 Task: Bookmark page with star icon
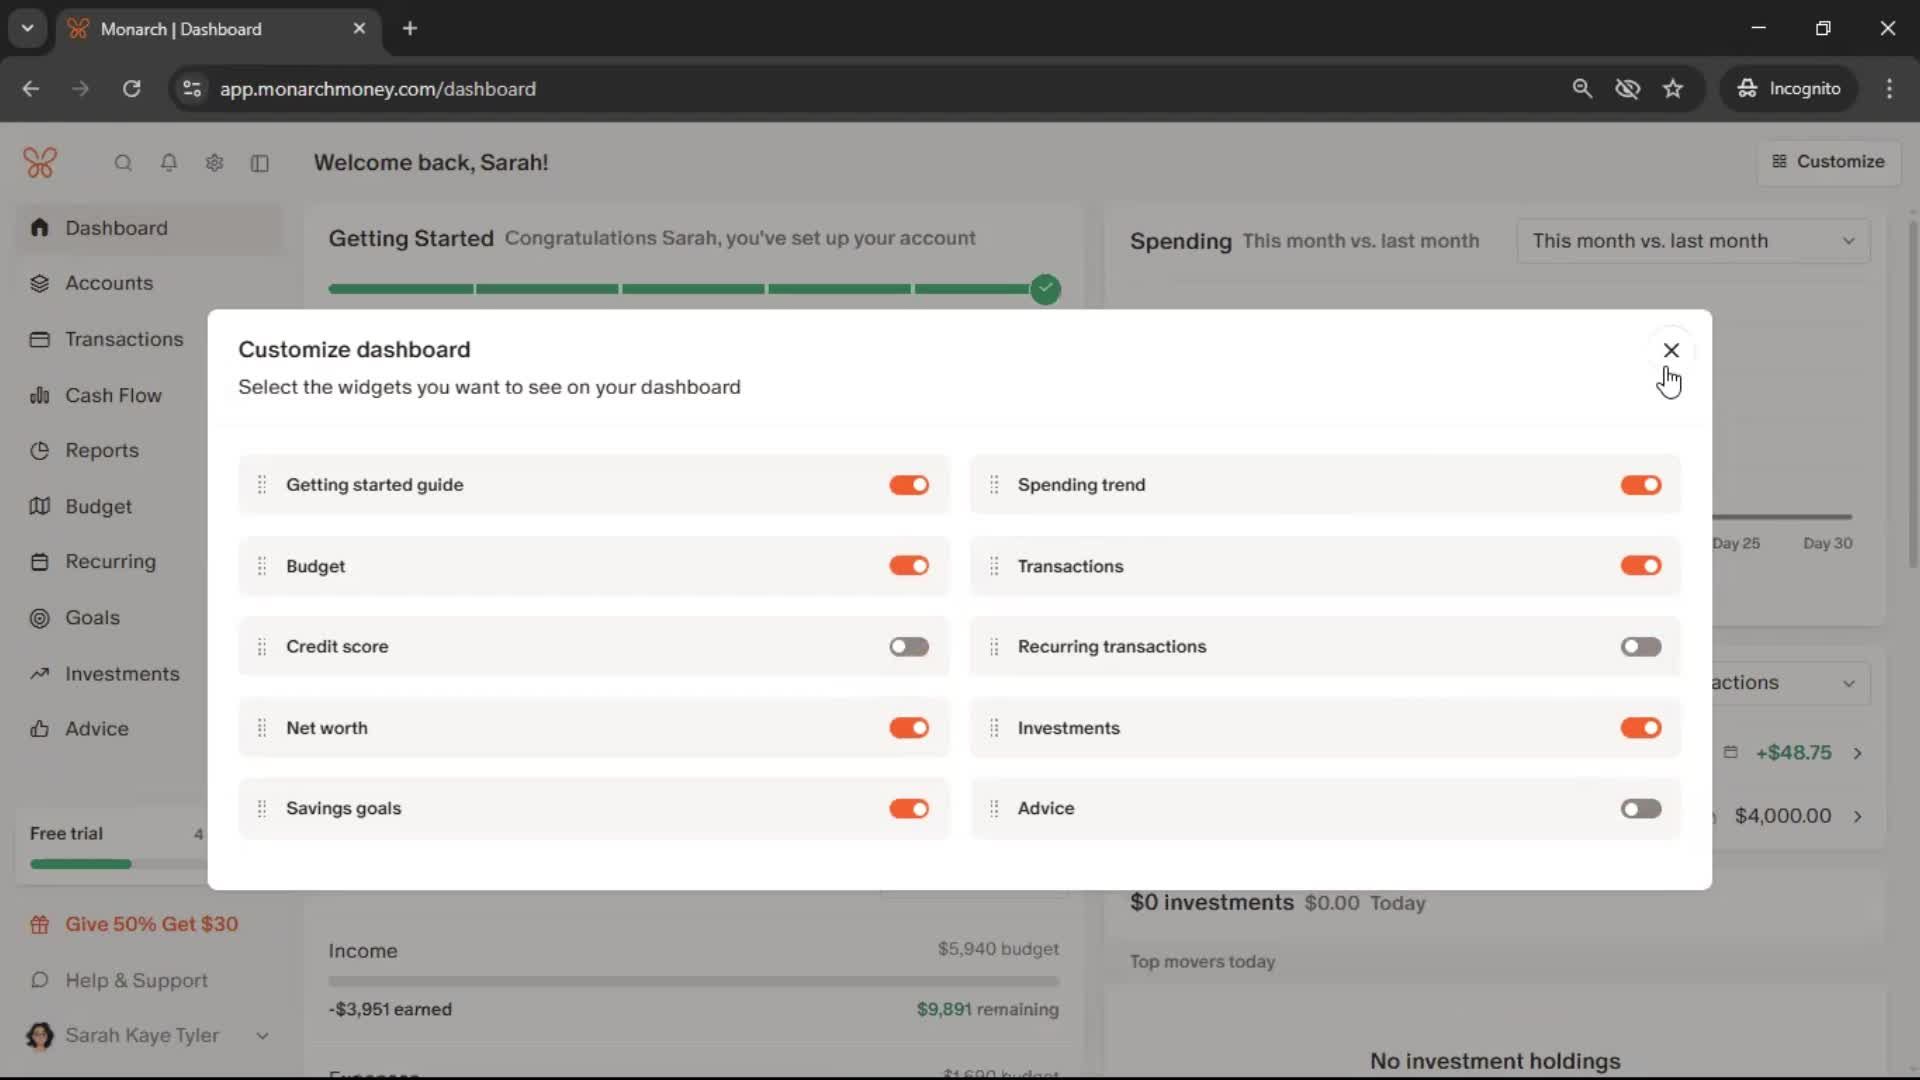coord(1673,89)
